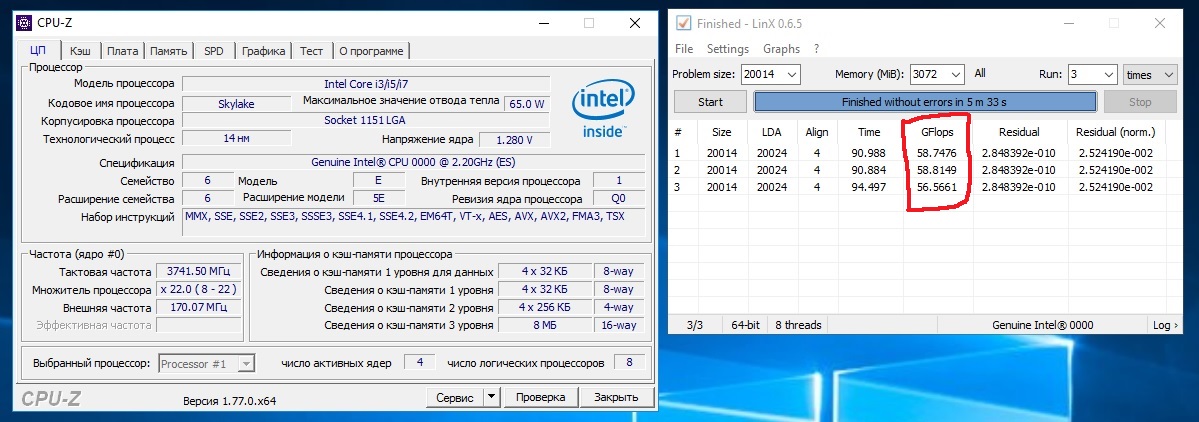Viewport: 1199px width, 422px height.
Task: Click the Time column header
Action: tap(869, 132)
